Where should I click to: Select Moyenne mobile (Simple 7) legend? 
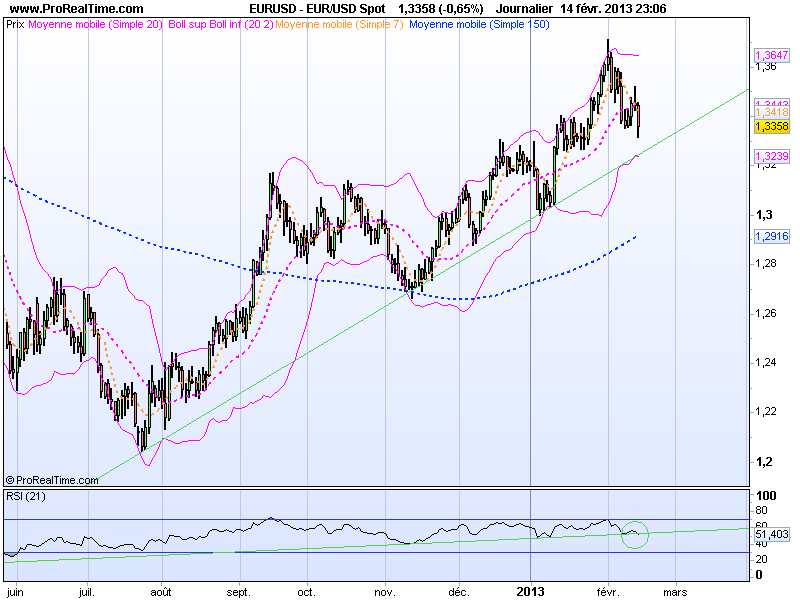click(x=339, y=24)
